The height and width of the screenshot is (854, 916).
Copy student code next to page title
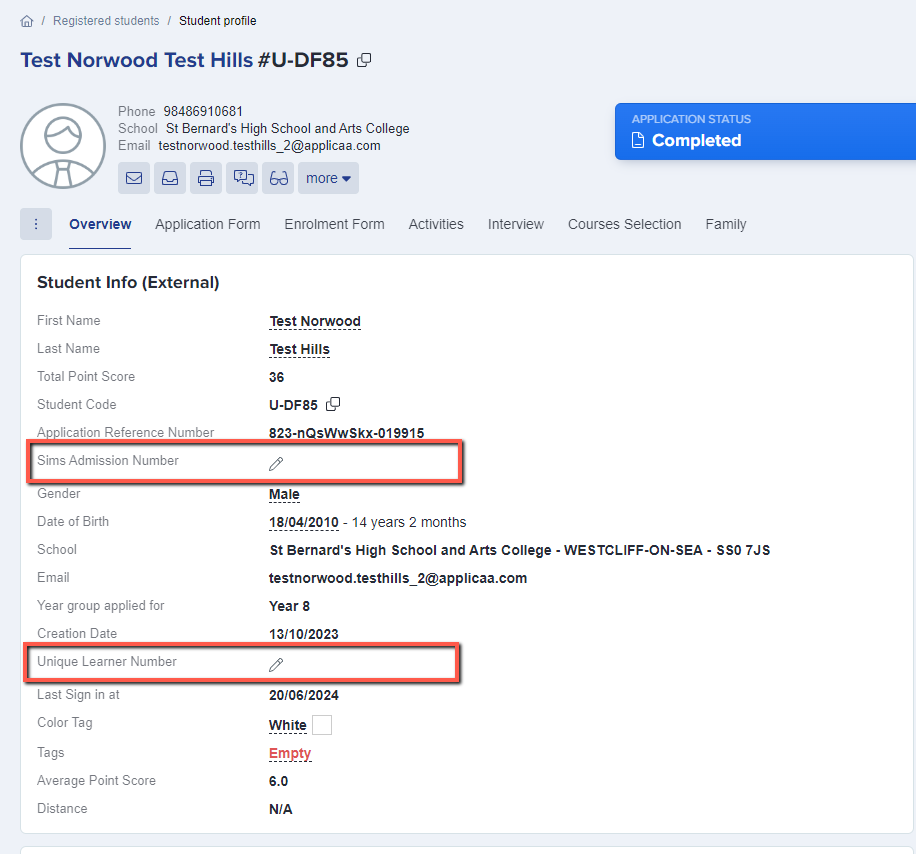[364, 60]
